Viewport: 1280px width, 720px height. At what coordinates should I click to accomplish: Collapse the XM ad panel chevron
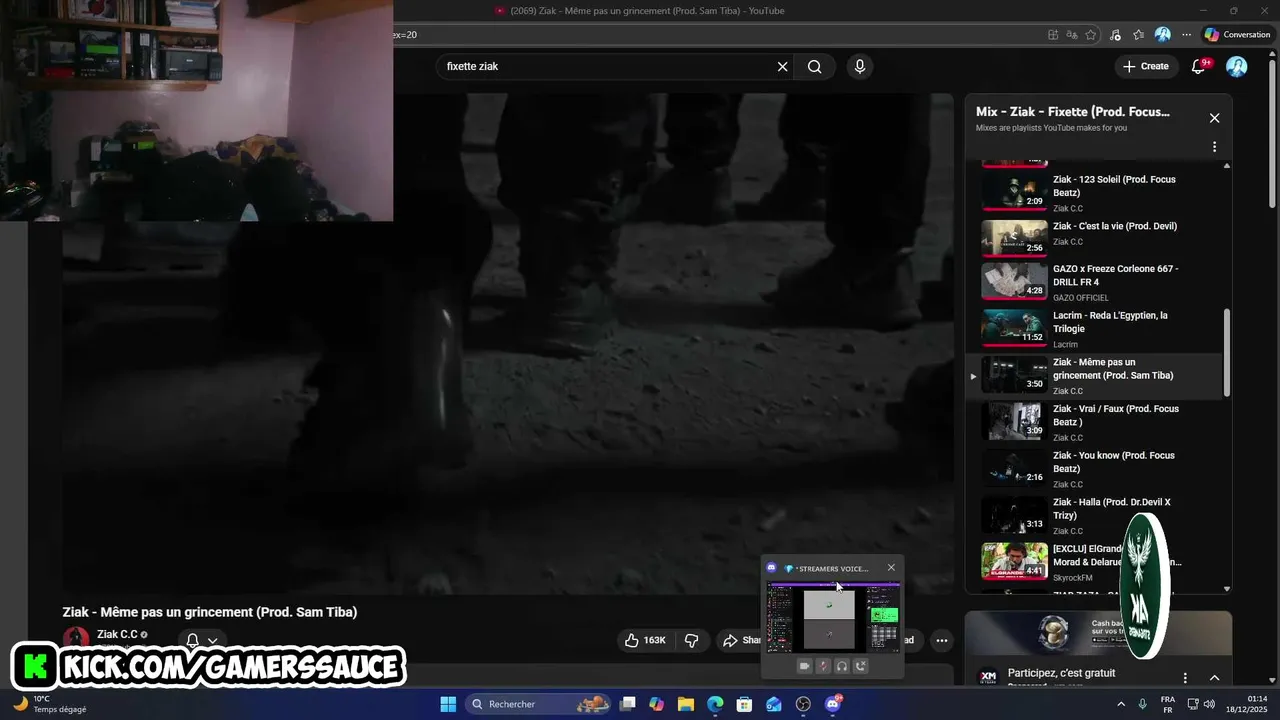[1214, 678]
